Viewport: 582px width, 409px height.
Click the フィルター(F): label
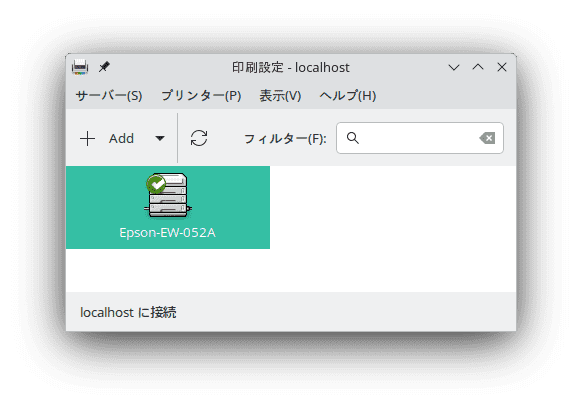(x=285, y=138)
